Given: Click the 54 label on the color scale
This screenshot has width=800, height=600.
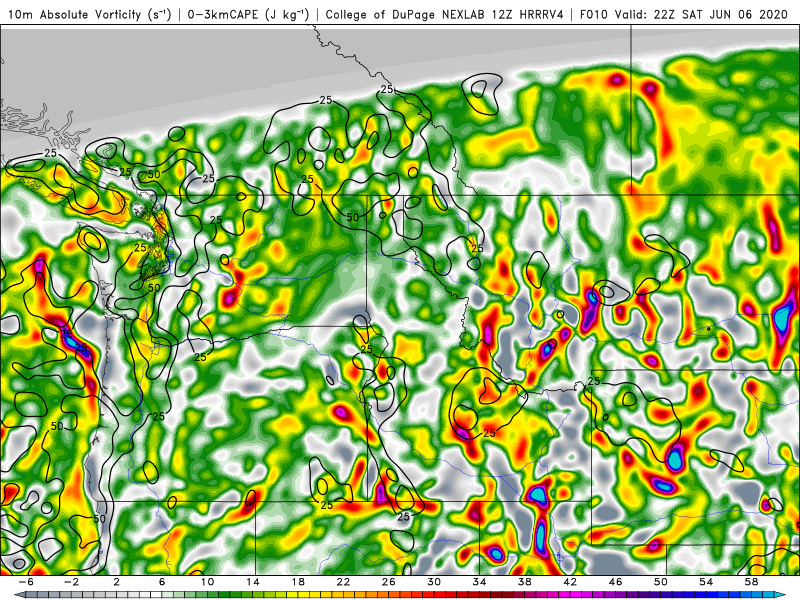Looking at the screenshot, I should click(x=706, y=582).
